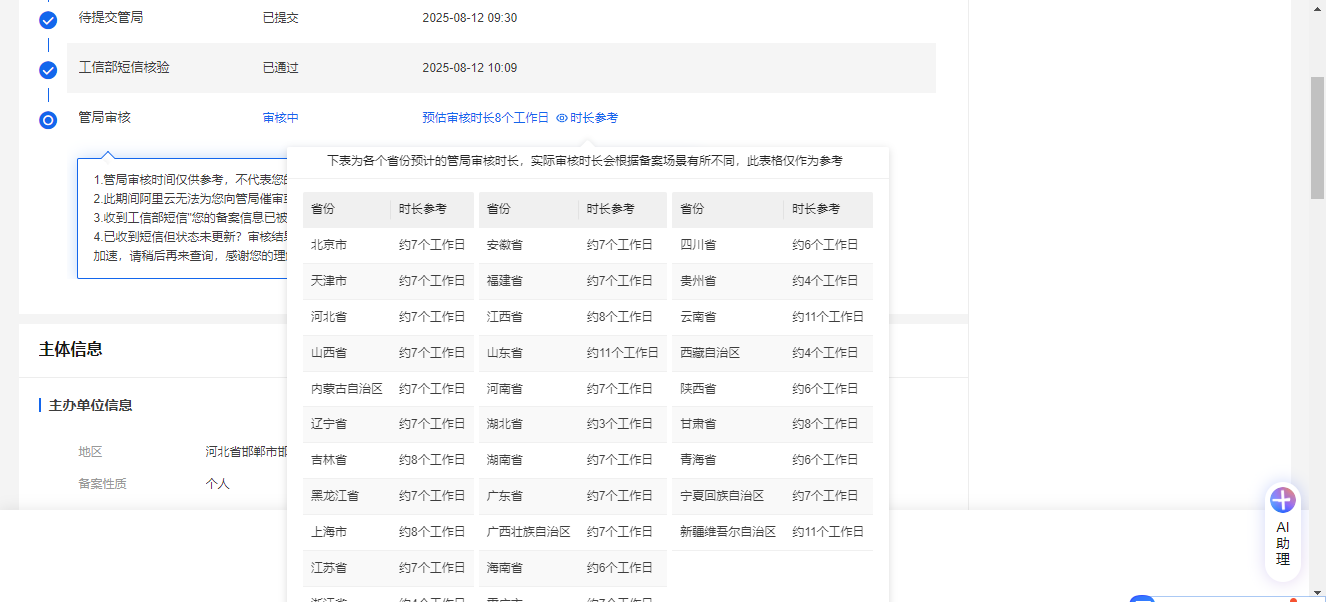The height and width of the screenshot is (602, 1326).
Task: Click 预估审核时长8个工作日 link
Action: click(485, 118)
